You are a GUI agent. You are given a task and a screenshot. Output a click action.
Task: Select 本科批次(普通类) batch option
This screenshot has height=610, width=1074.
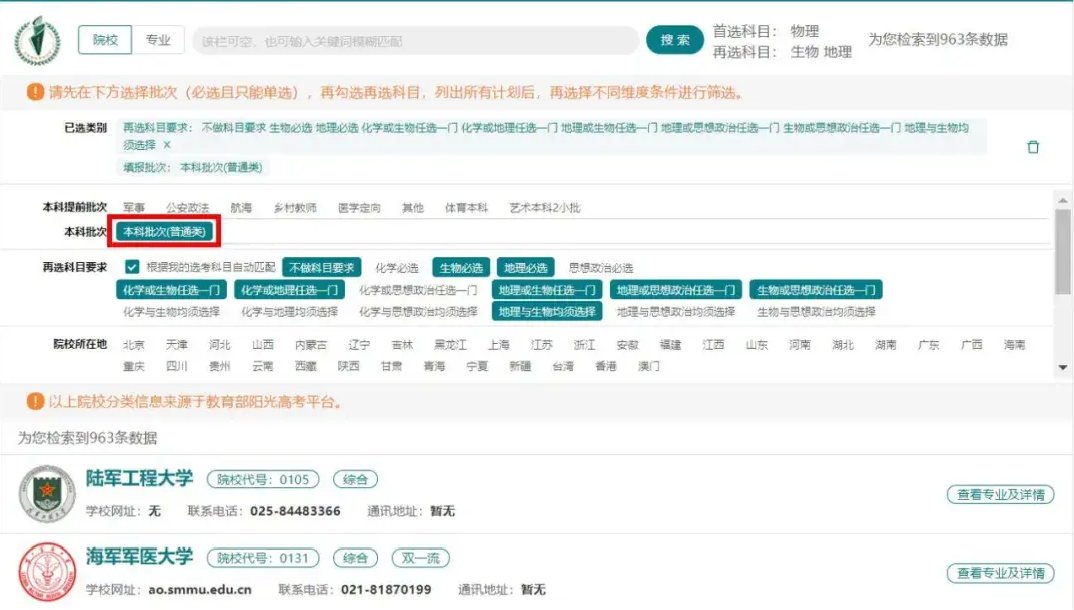click(x=163, y=231)
